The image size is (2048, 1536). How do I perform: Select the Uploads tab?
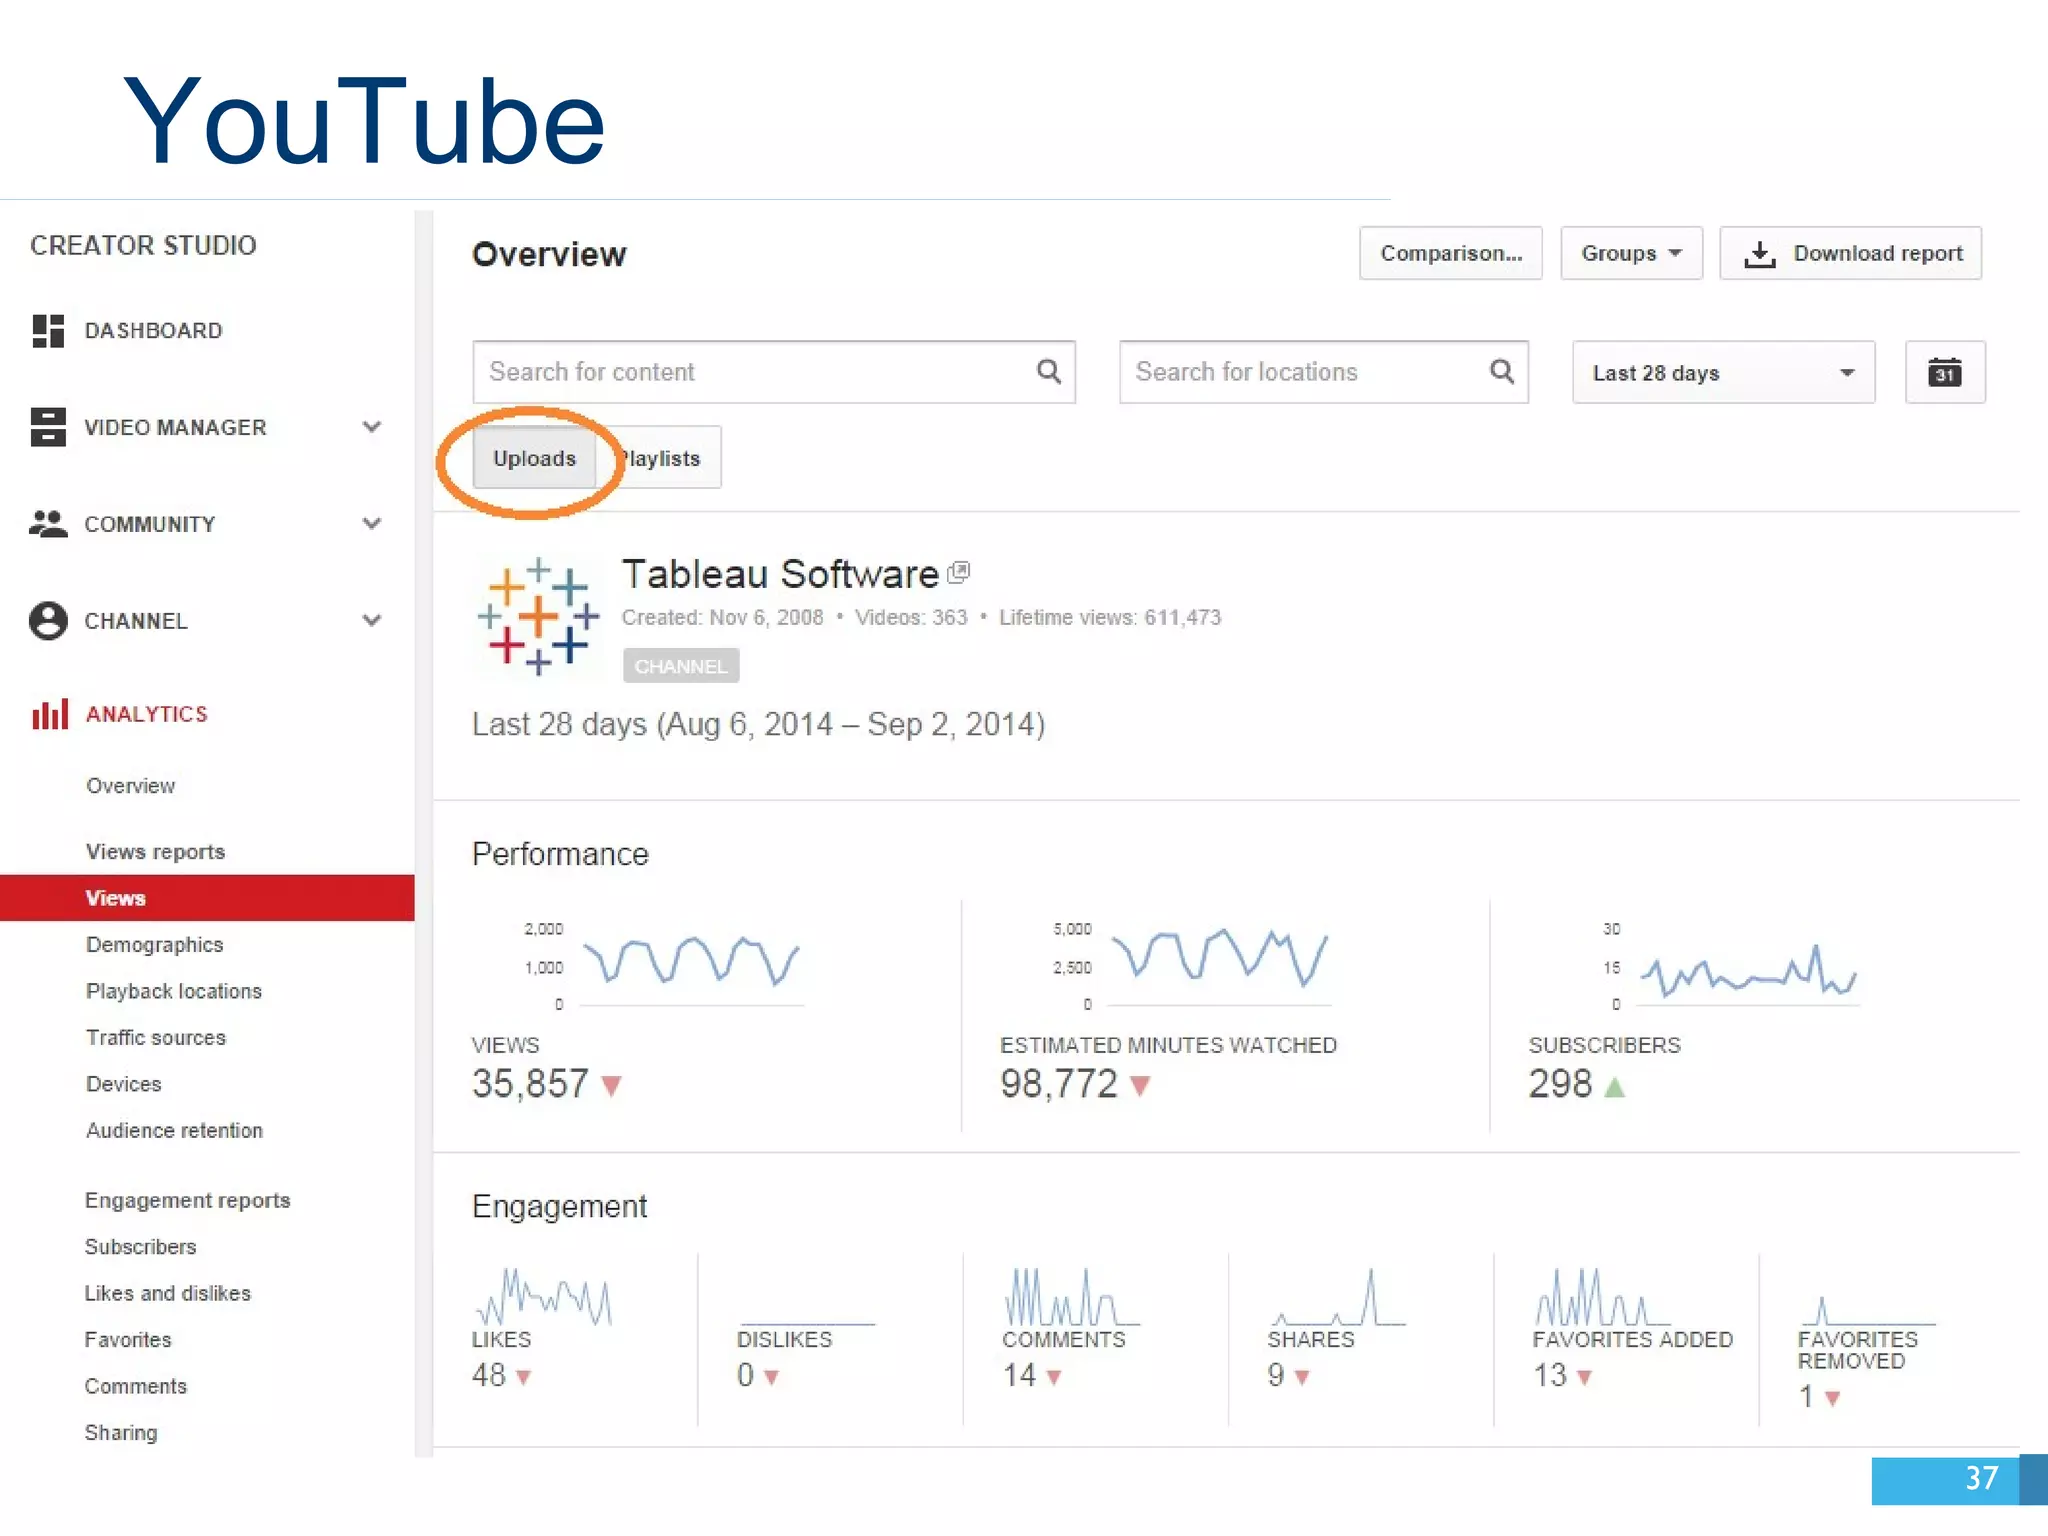click(534, 458)
